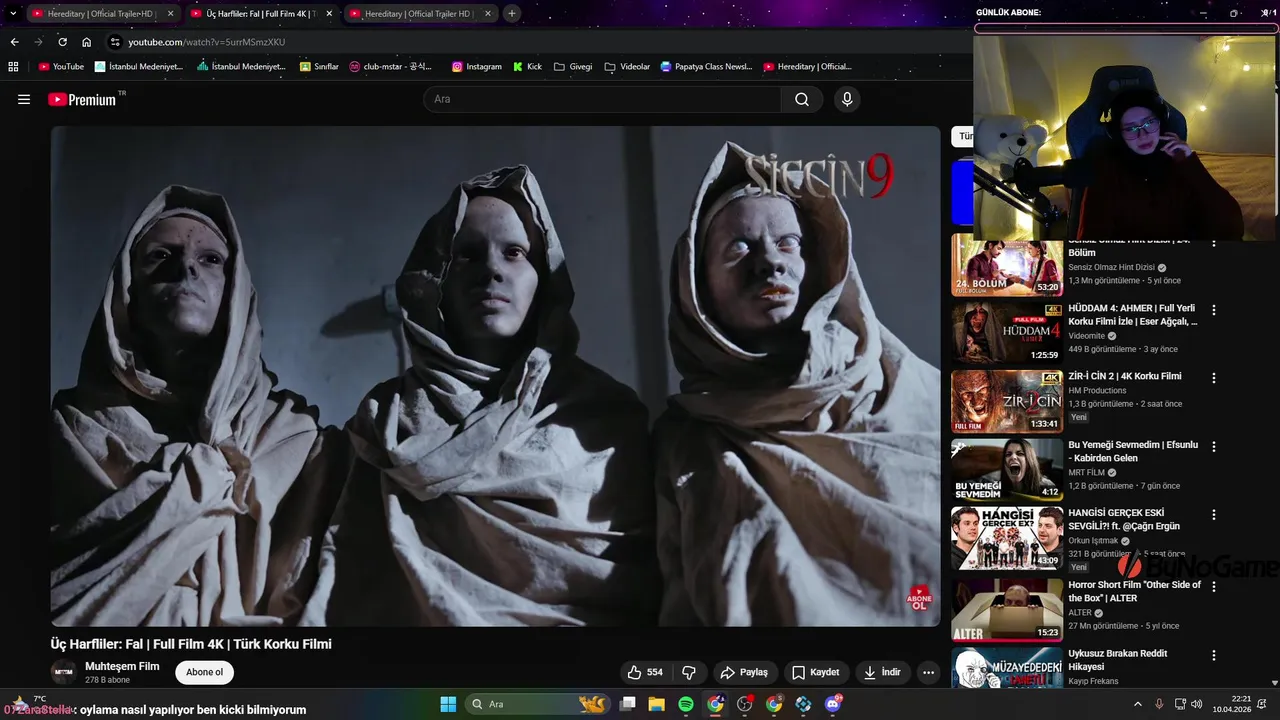Open options menu for HÜDDAM 4 video
The width and height of the screenshot is (1280, 720).
(1214, 310)
